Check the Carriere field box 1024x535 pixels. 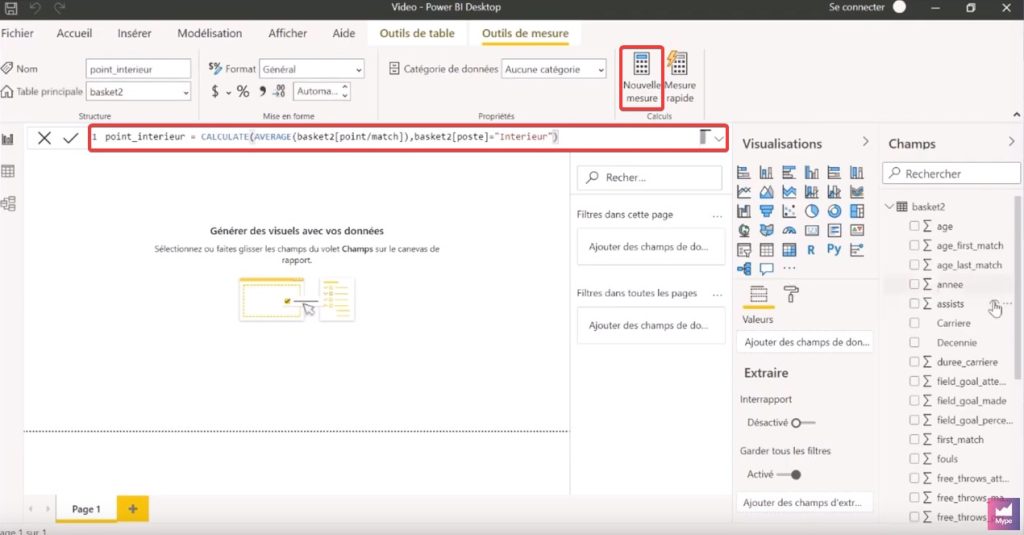(x=914, y=323)
